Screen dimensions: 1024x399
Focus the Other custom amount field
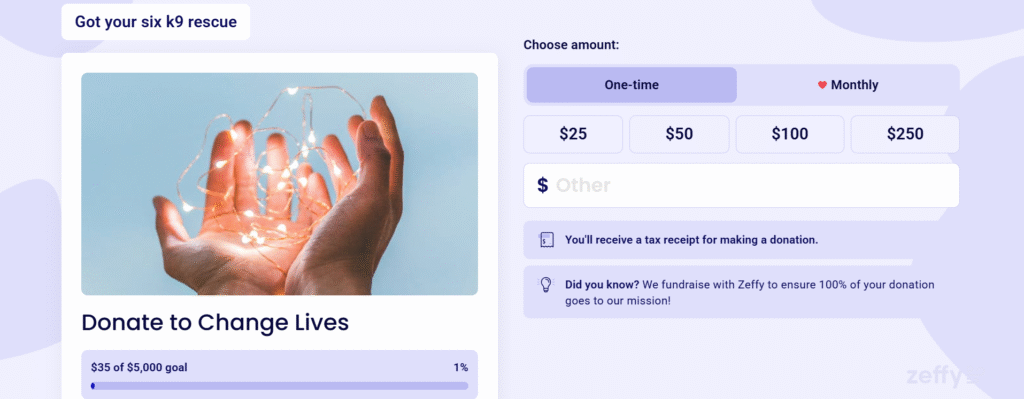click(741, 185)
